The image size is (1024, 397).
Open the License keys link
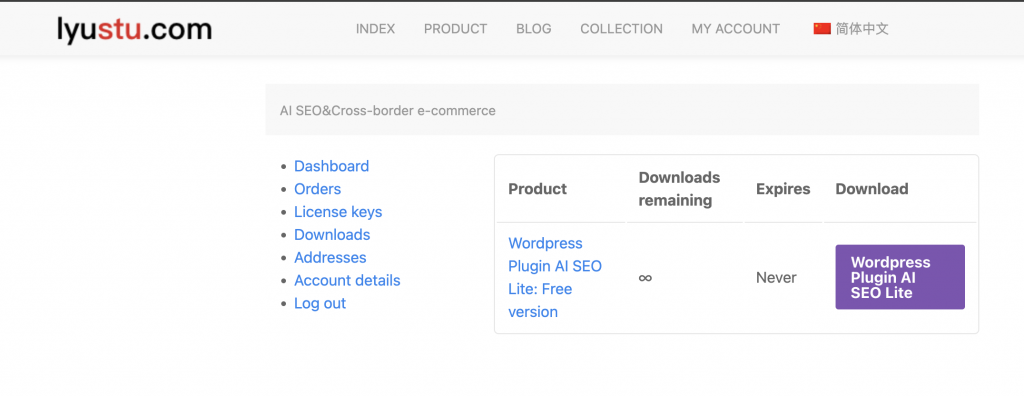pos(338,212)
